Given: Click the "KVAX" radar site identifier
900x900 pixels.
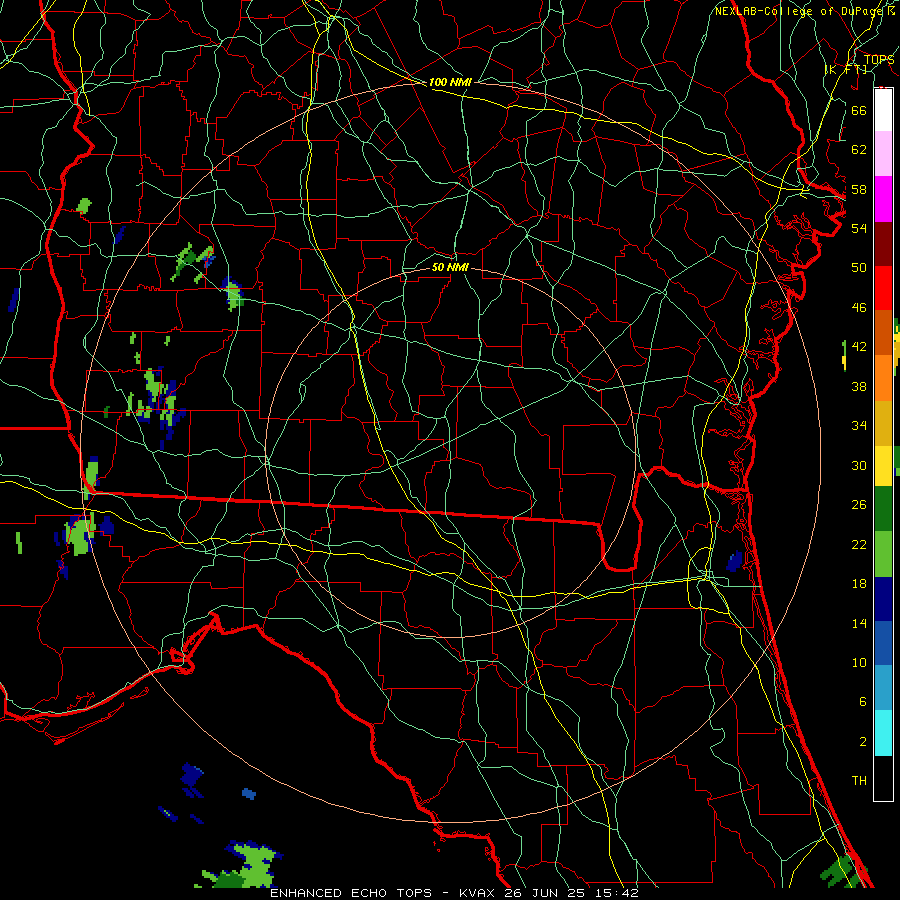Looking at the screenshot, I should tap(477, 893).
